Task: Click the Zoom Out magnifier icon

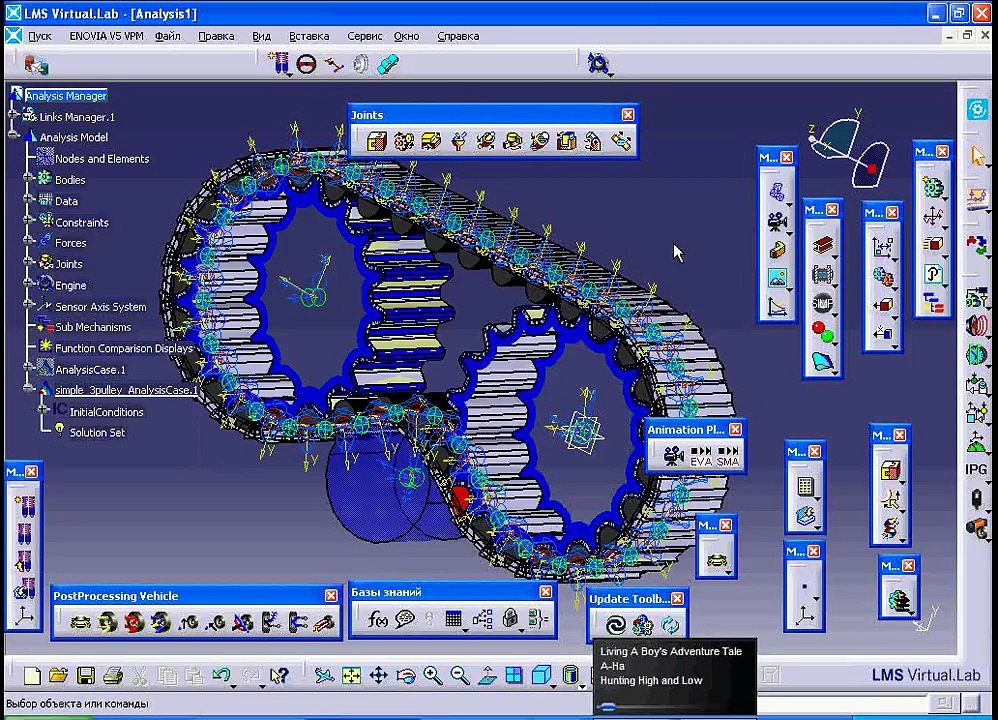Action: pyautogui.click(x=460, y=676)
